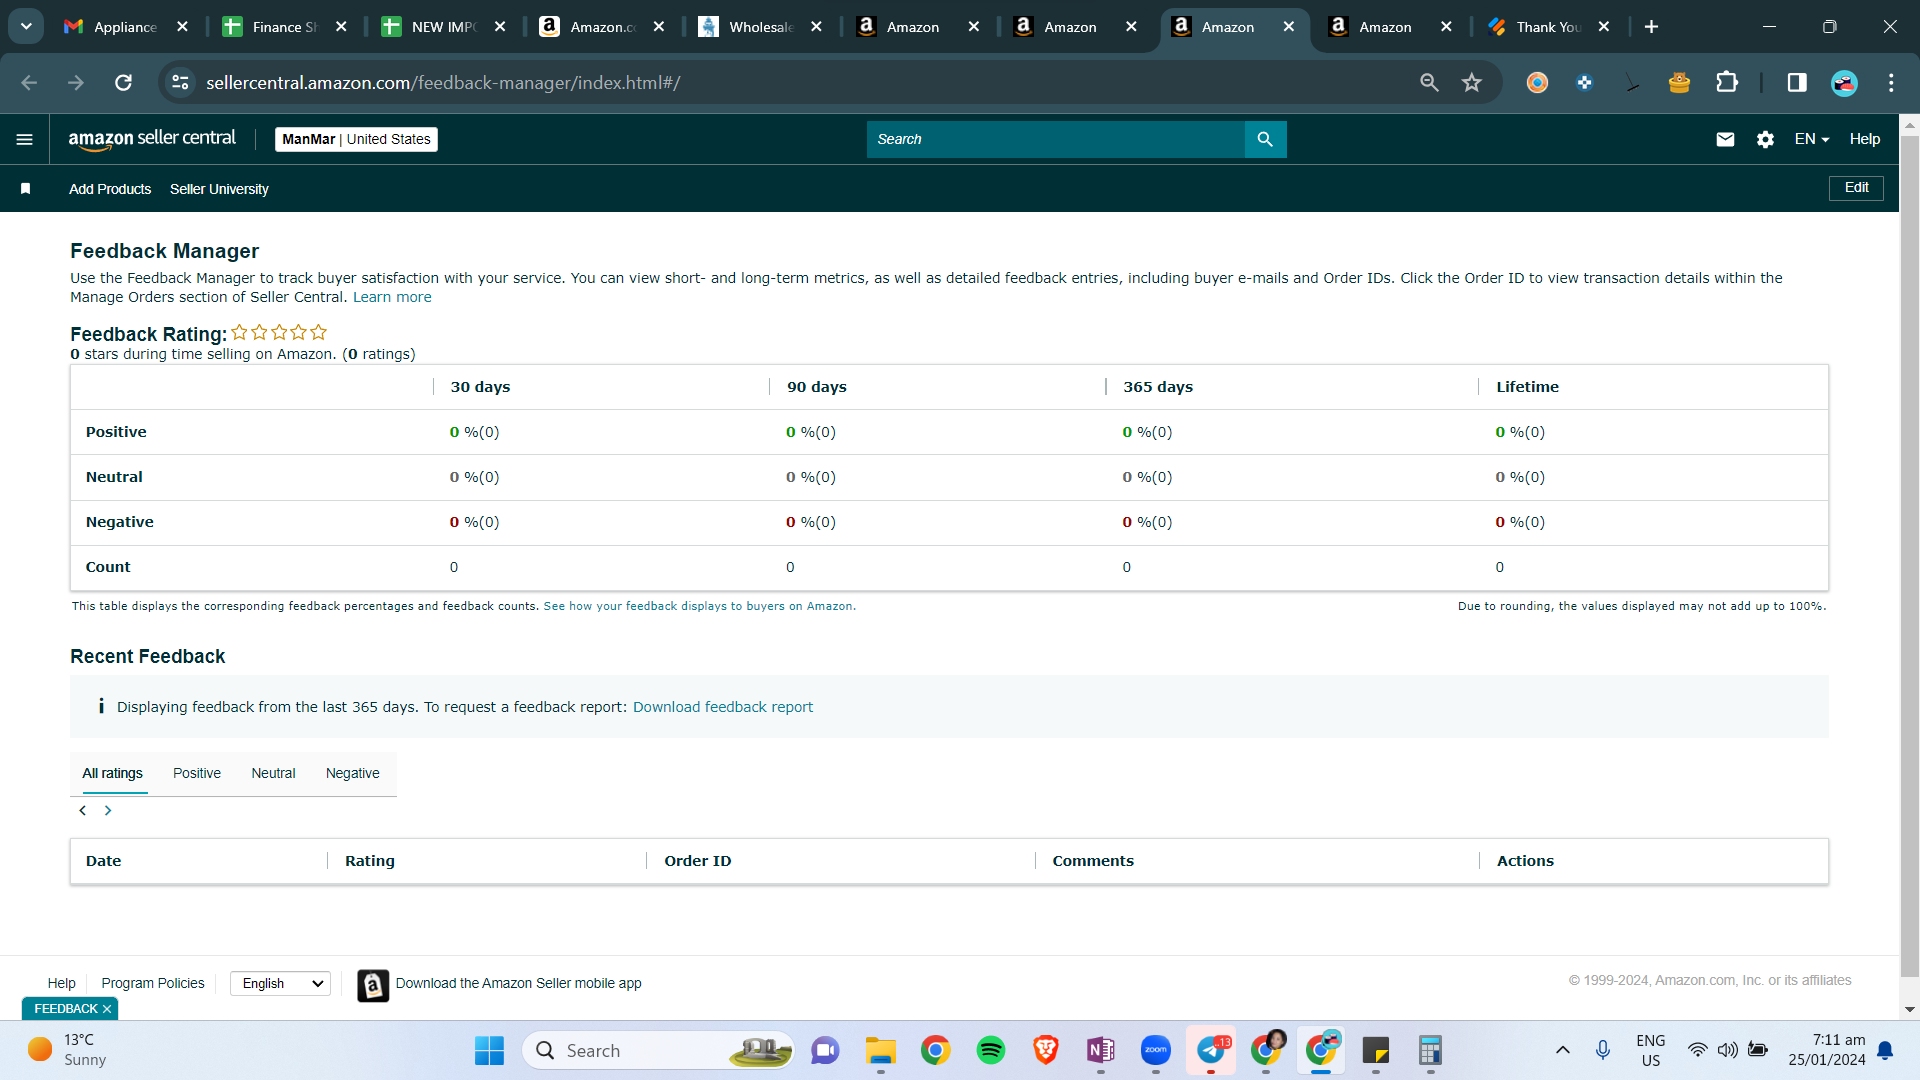Open browser zoom magnifier icon
Viewport: 1920px width, 1080px height.
click(1429, 83)
